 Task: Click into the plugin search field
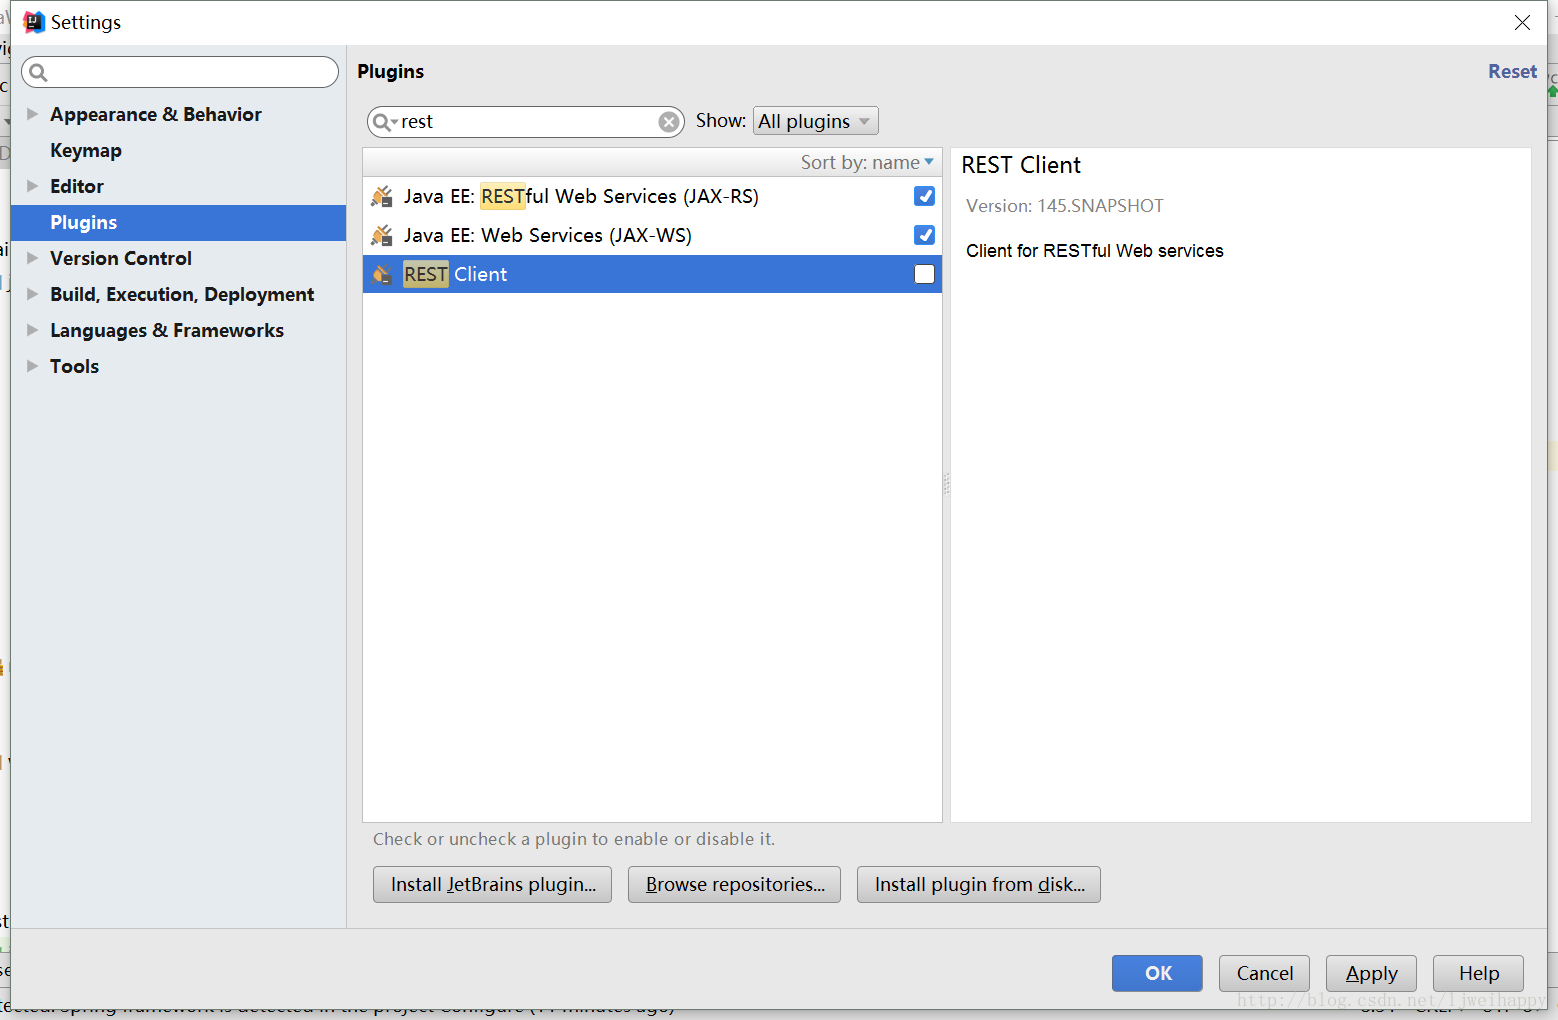[526, 122]
